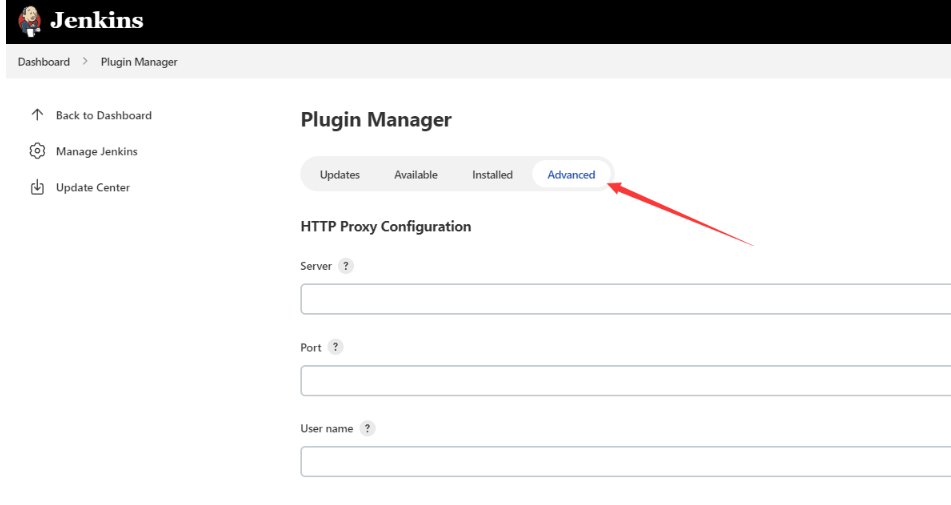Focus the Server input field

[625, 299]
